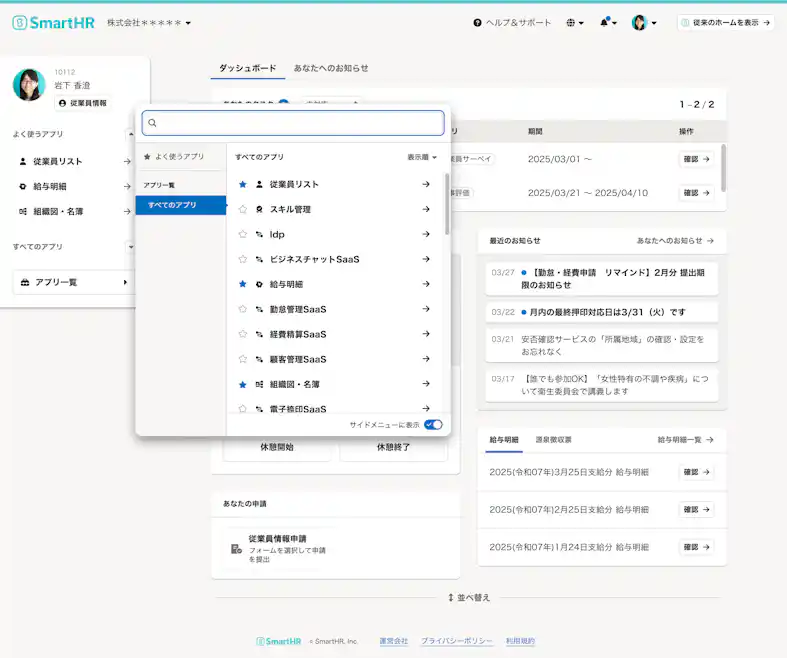
Task: Open Idp arrow in the popup
Action: pos(426,234)
